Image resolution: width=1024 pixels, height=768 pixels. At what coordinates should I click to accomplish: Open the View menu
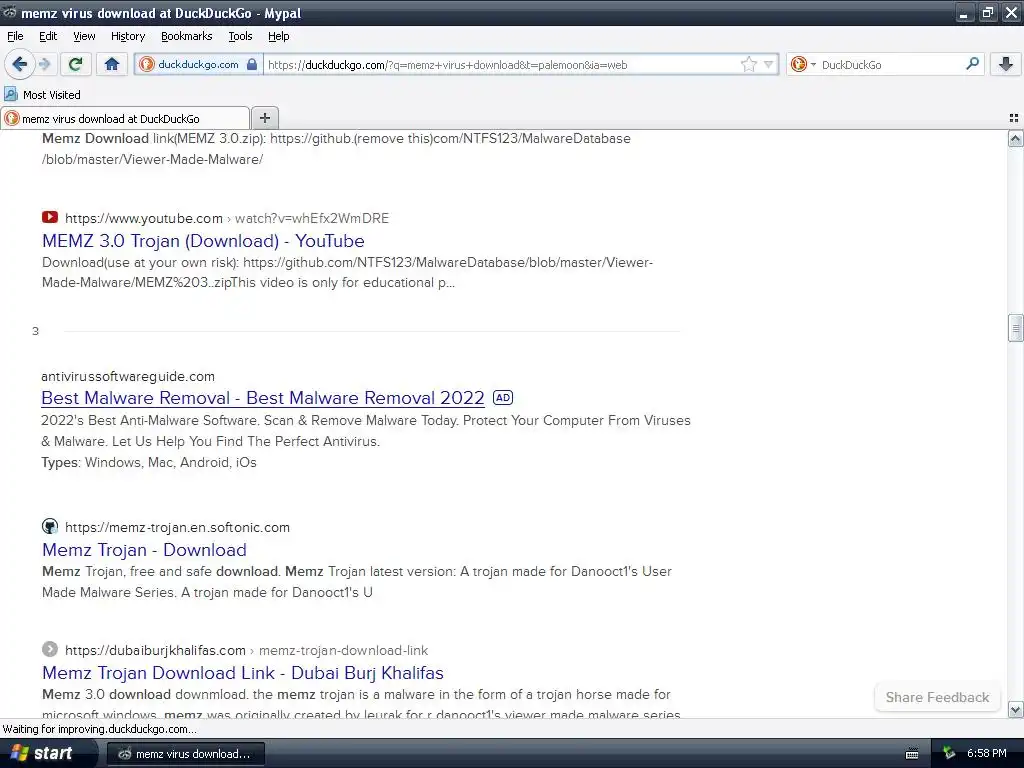[x=84, y=37]
